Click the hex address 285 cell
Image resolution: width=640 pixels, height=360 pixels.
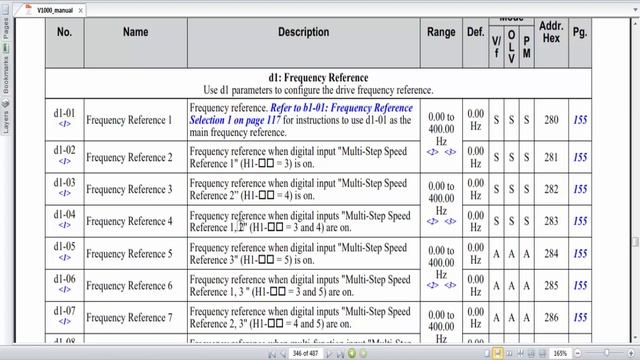click(551, 286)
